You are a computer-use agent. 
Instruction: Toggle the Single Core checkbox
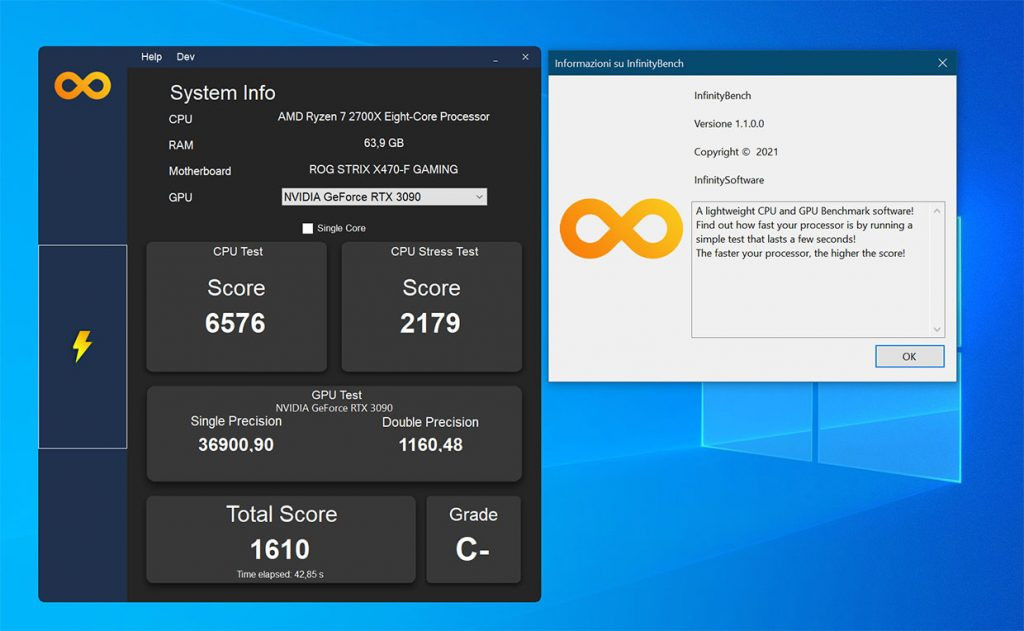coord(308,228)
